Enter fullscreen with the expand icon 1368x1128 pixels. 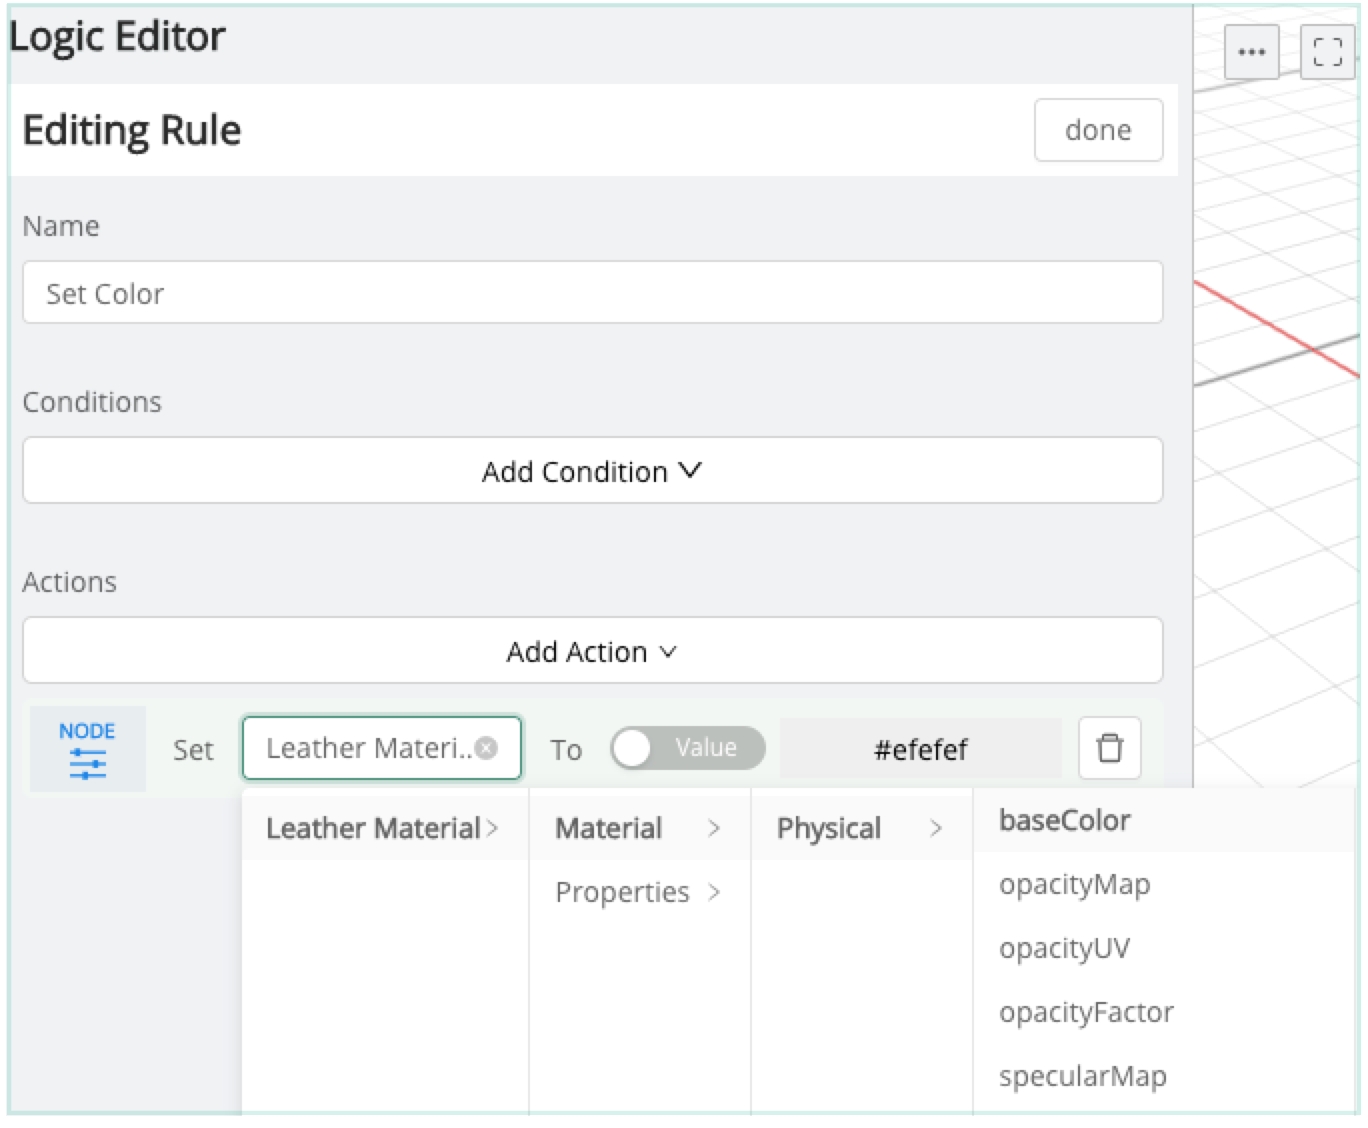pyautogui.click(x=1327, y=52)
